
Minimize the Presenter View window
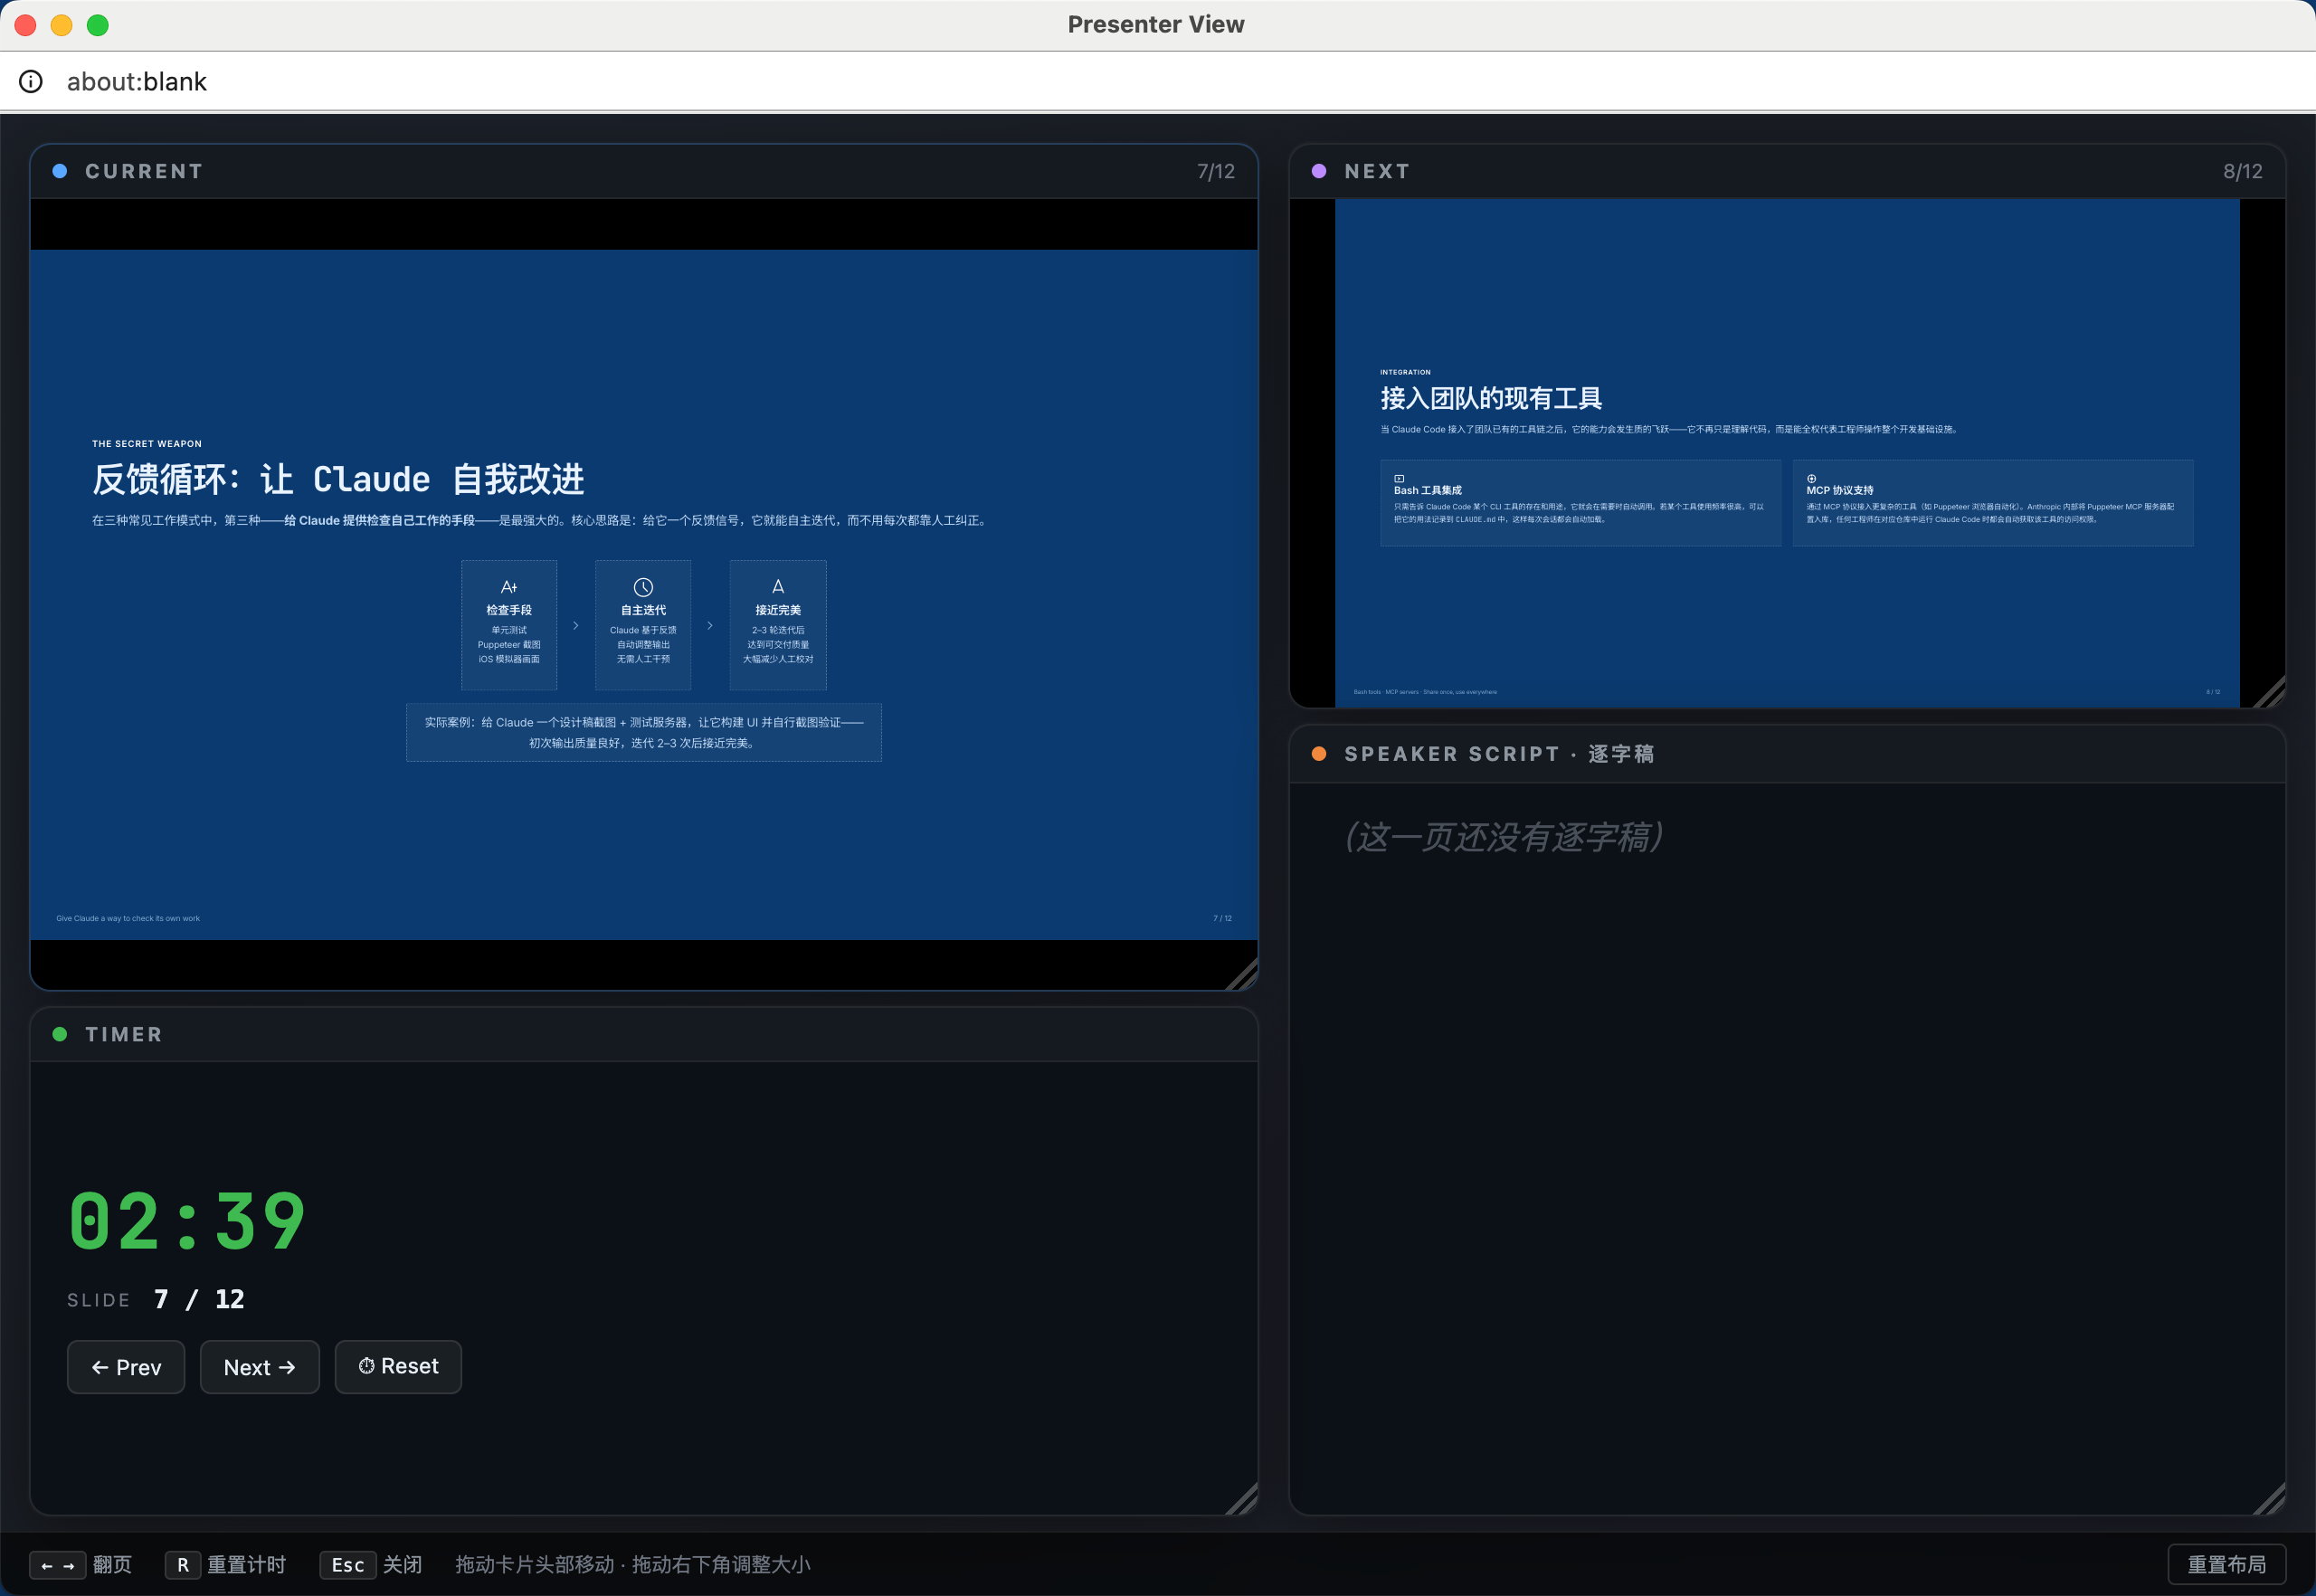coord(62,25)
